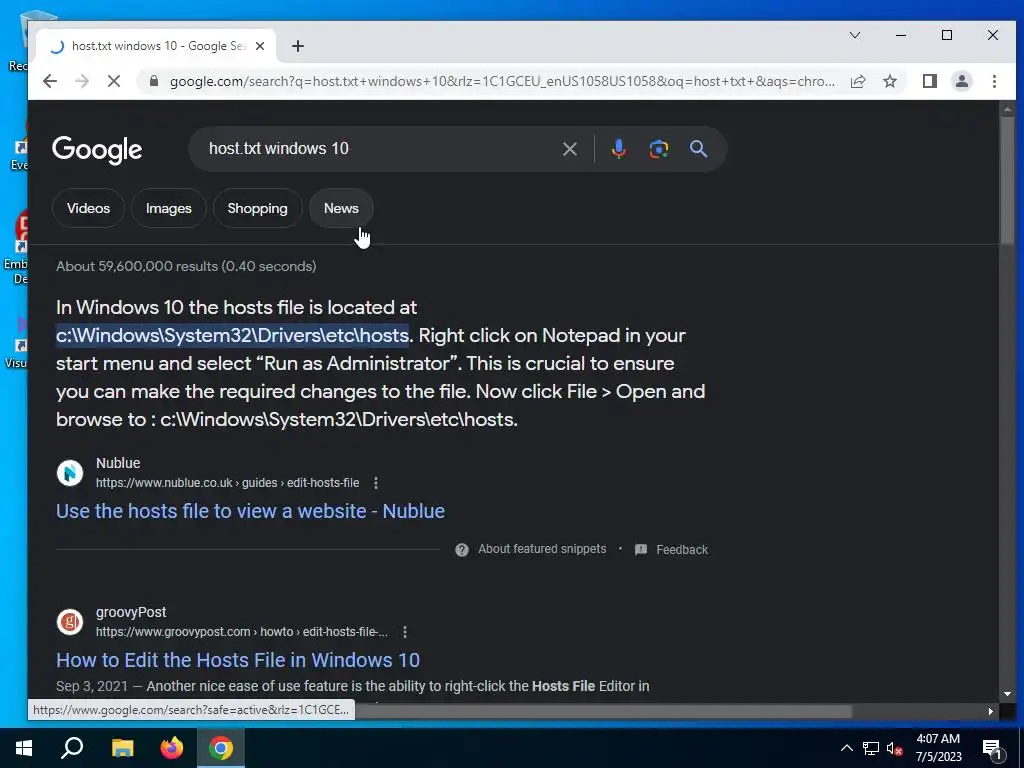Screen dimensions: 1024x768
Task: Click the vertical scrollbar thumb
Action: [1006, 180]
